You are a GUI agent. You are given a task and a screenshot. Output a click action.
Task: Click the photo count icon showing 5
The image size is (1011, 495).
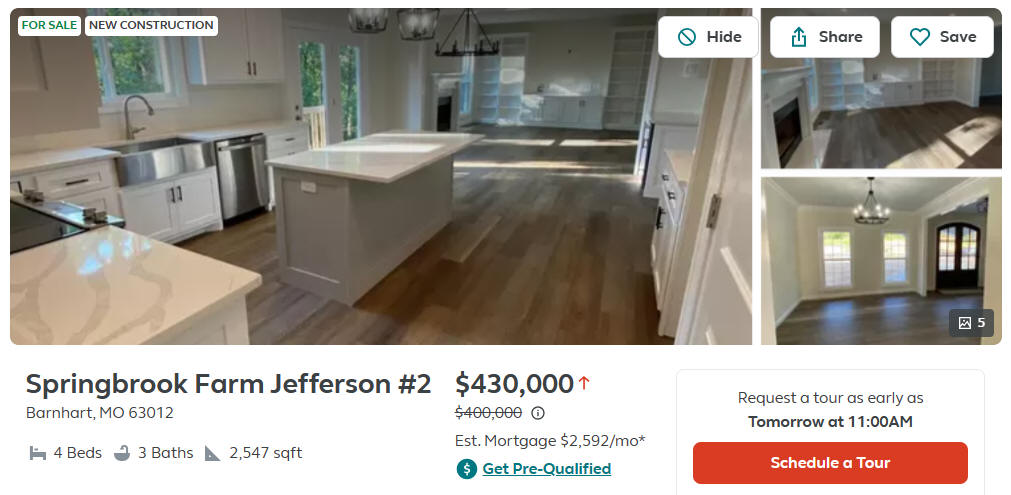point(965,323)
